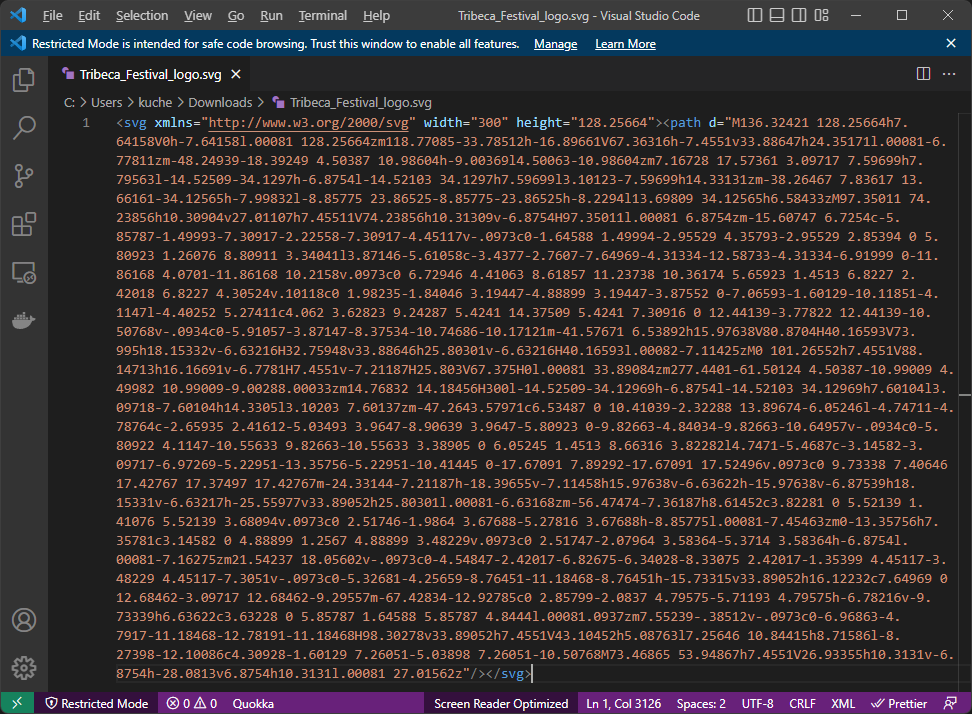Expand the Downloads breadcrumb

click(x=220, y=102)
